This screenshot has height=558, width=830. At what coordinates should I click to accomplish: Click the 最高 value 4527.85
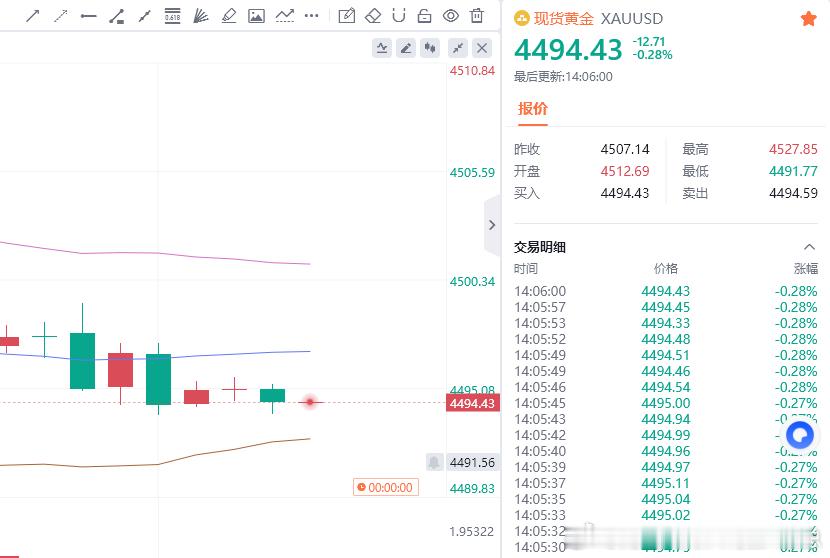[x=793, y=149]
